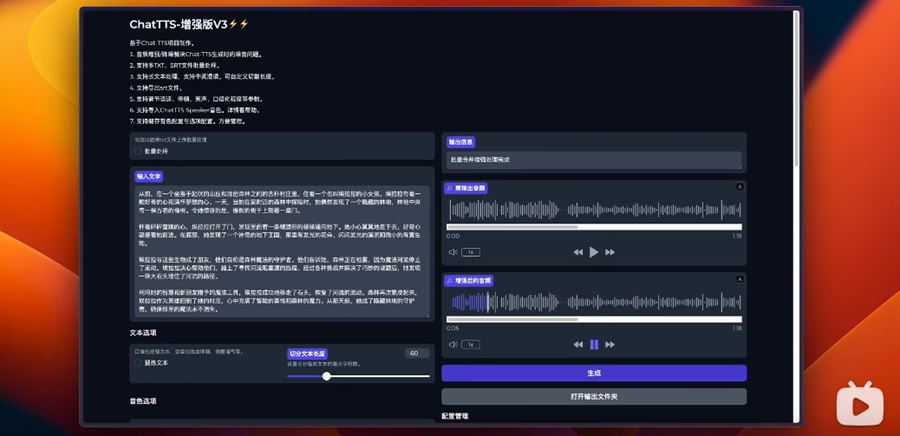
Task: Click the text split length slider handle
Action: [327, 376]
